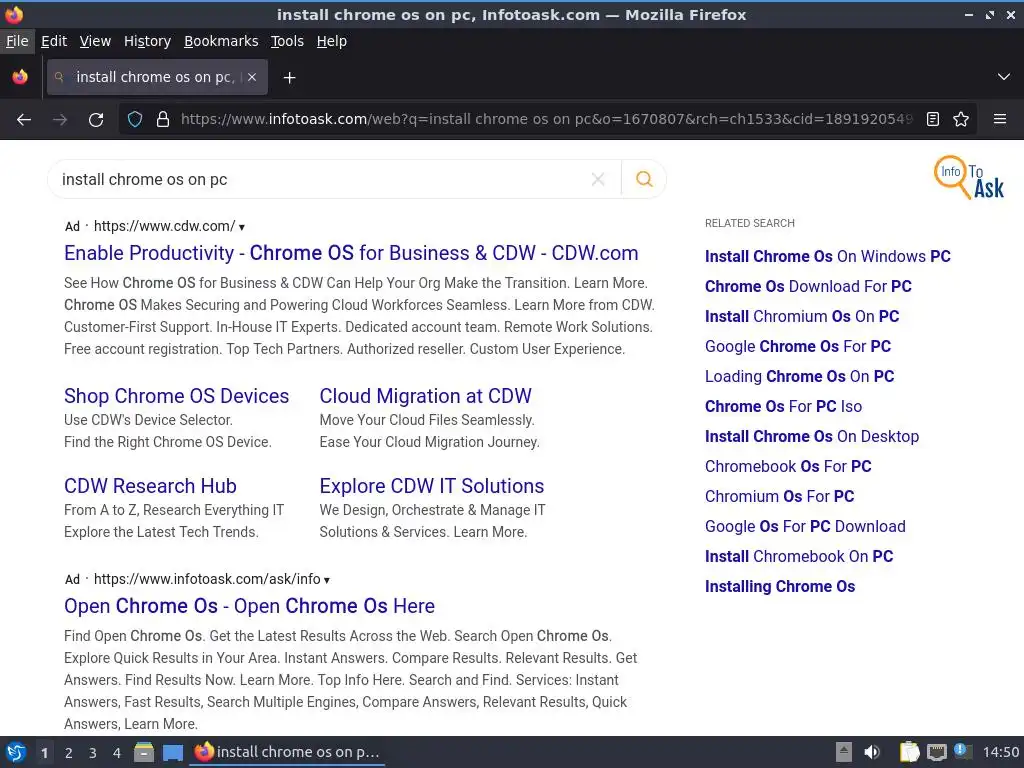
Task: Search Chrome Os For PC Iso
Action: click(x=783, y=407)
